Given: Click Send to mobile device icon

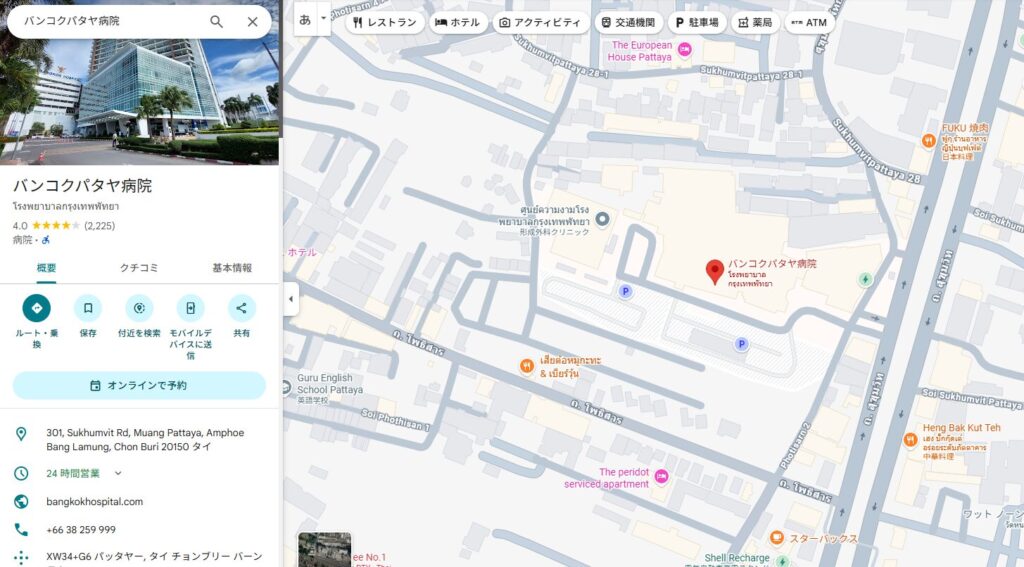Looking at the screenshot, I should 190,308.
